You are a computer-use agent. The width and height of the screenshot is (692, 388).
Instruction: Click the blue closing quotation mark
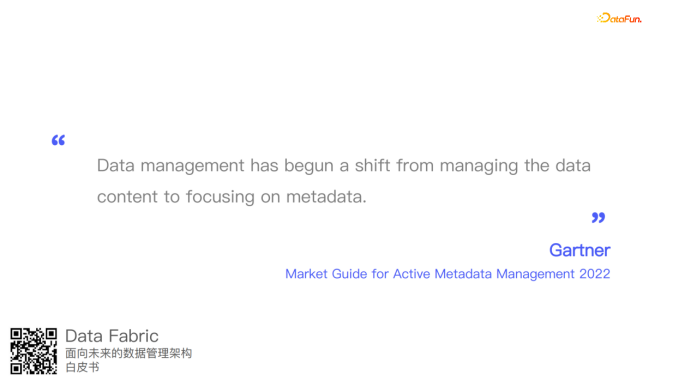pyautogui.click(x=598, y=217)
